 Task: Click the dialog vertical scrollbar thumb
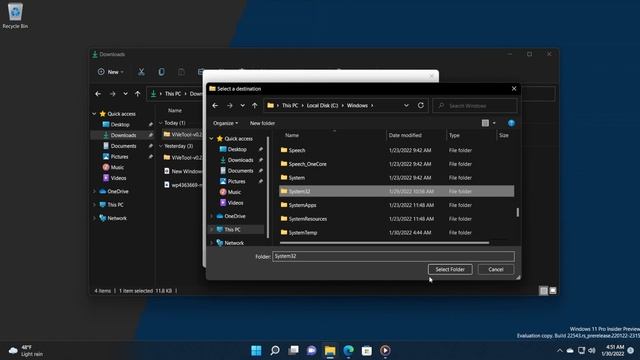pos(518,212)
